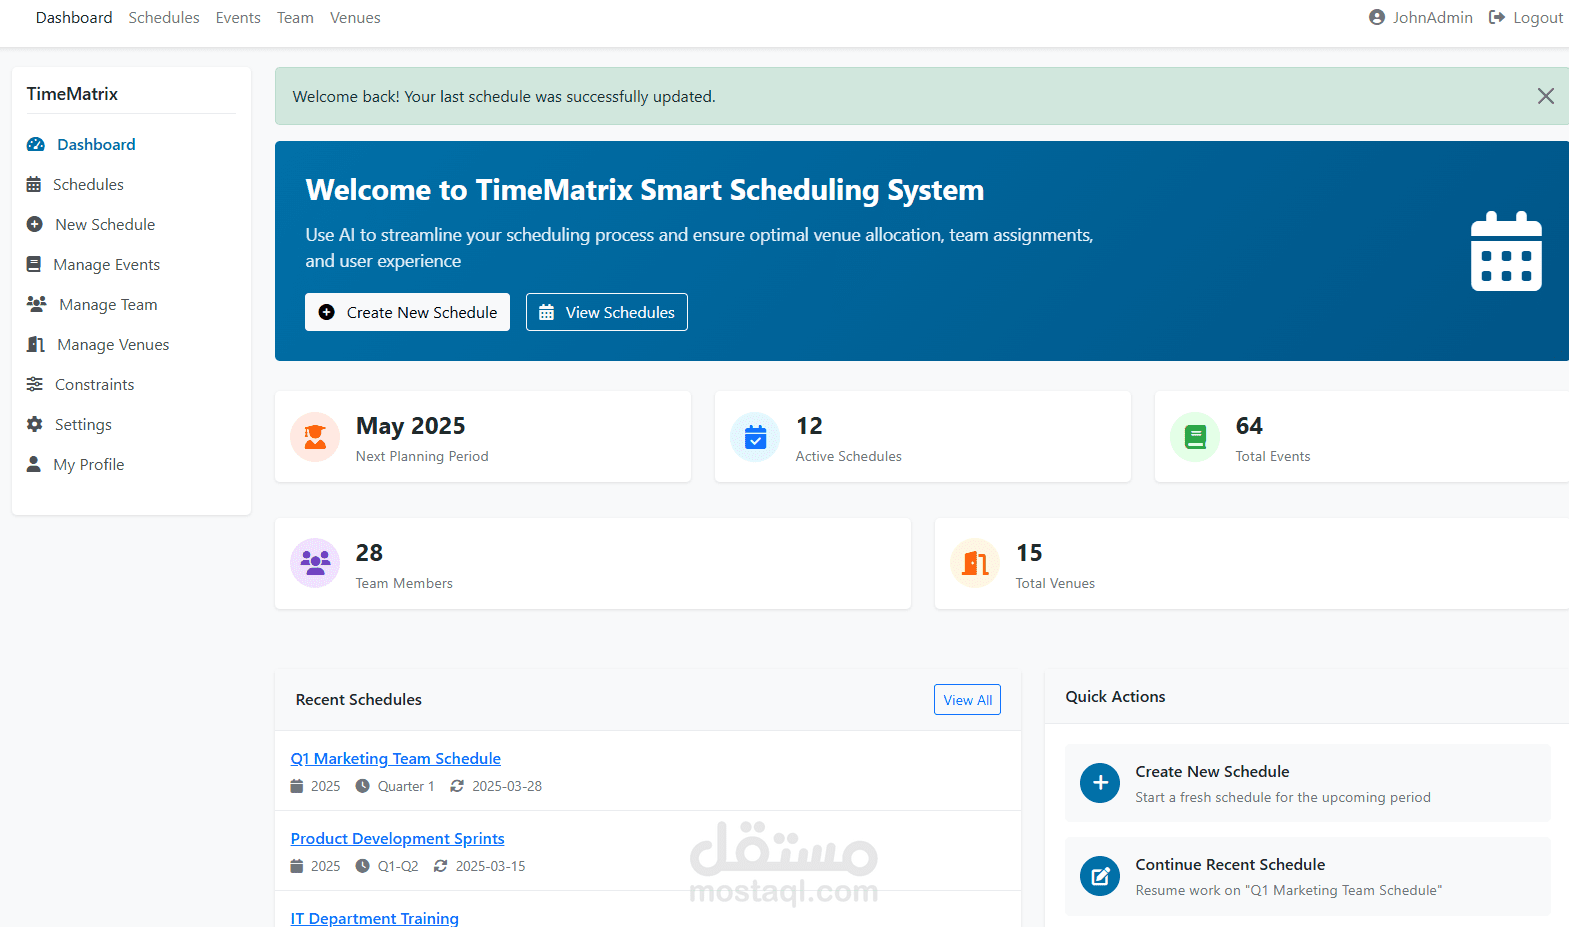Open Events in top navigation
The height and width of the screenshot is (927, 1569).
point(238,18)
